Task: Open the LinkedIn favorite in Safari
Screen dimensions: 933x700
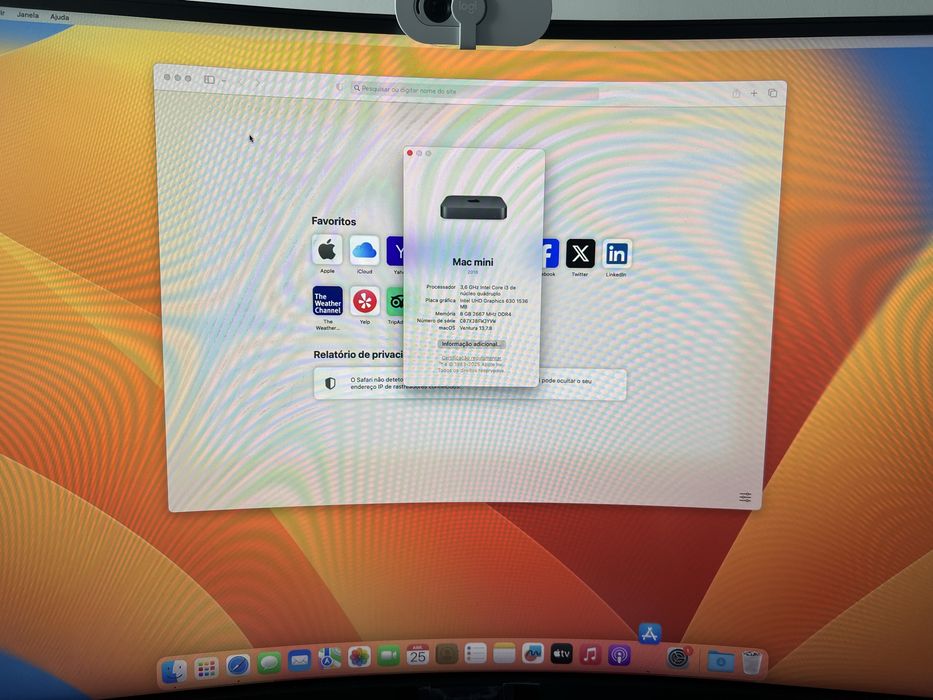Action: [x=616, y=255]
